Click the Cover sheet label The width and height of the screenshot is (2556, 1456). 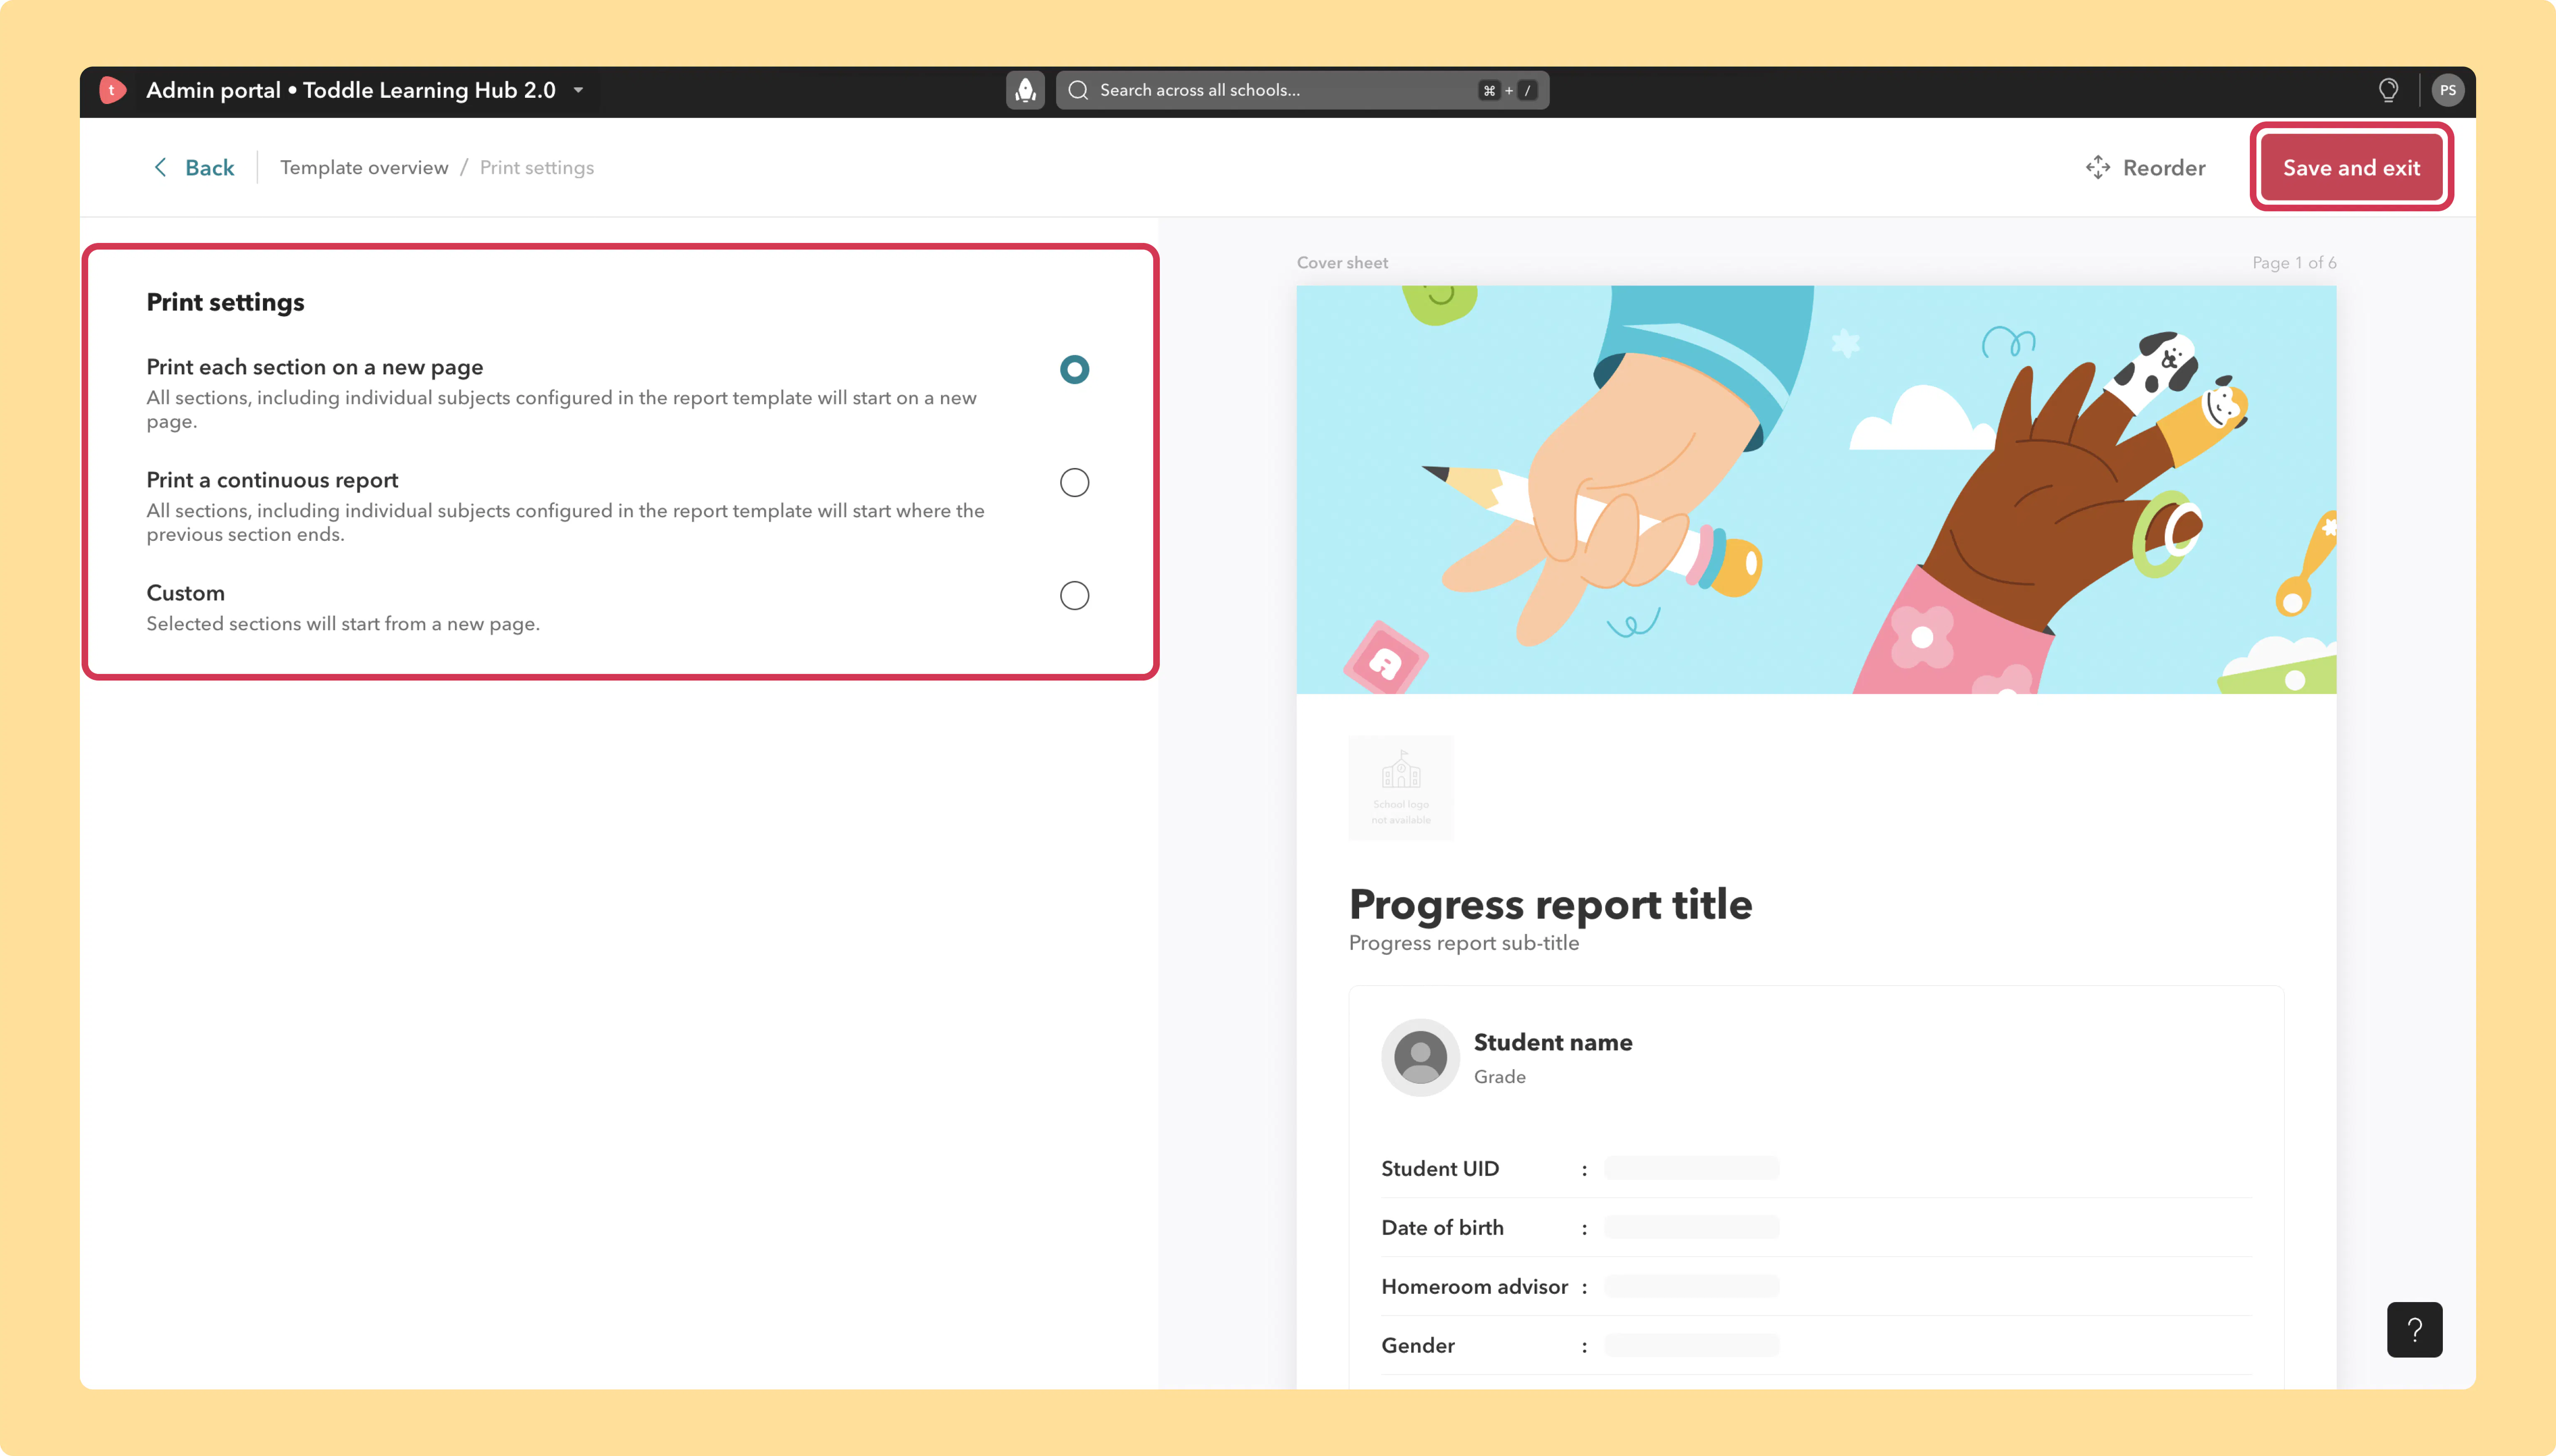point(1342,262)
